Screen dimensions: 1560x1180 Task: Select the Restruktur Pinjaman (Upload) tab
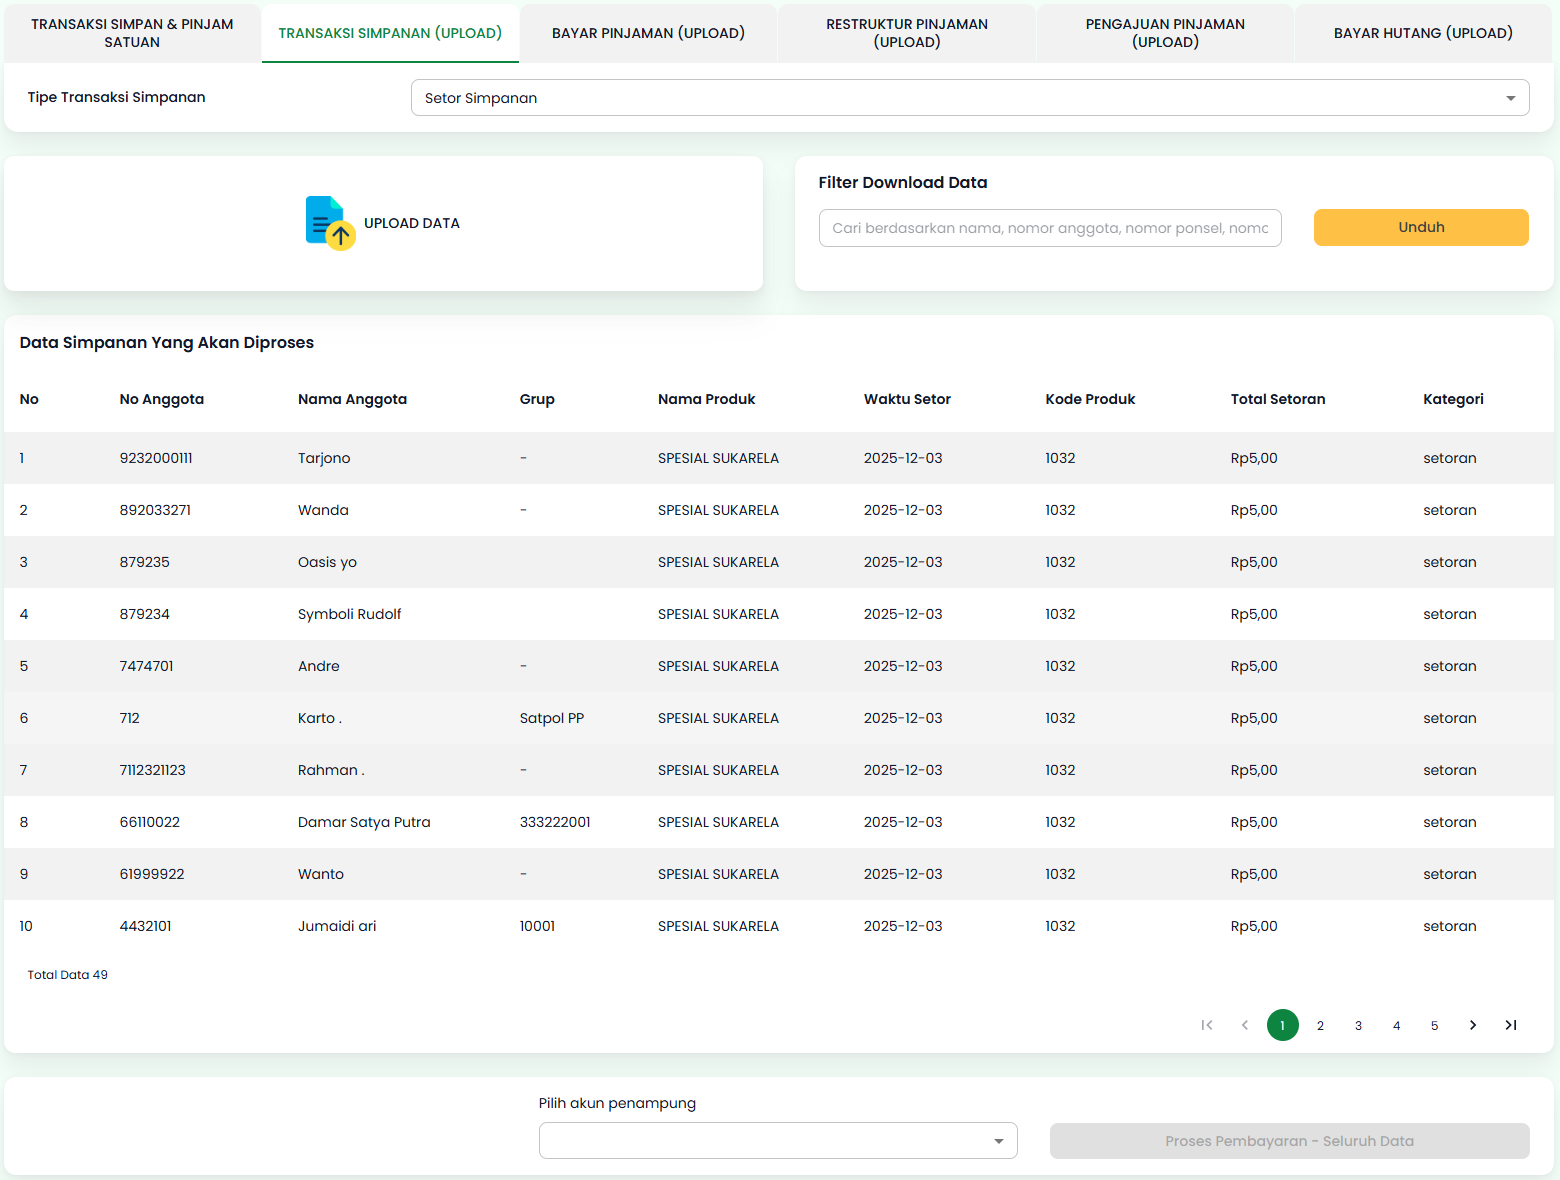(906, 33)
